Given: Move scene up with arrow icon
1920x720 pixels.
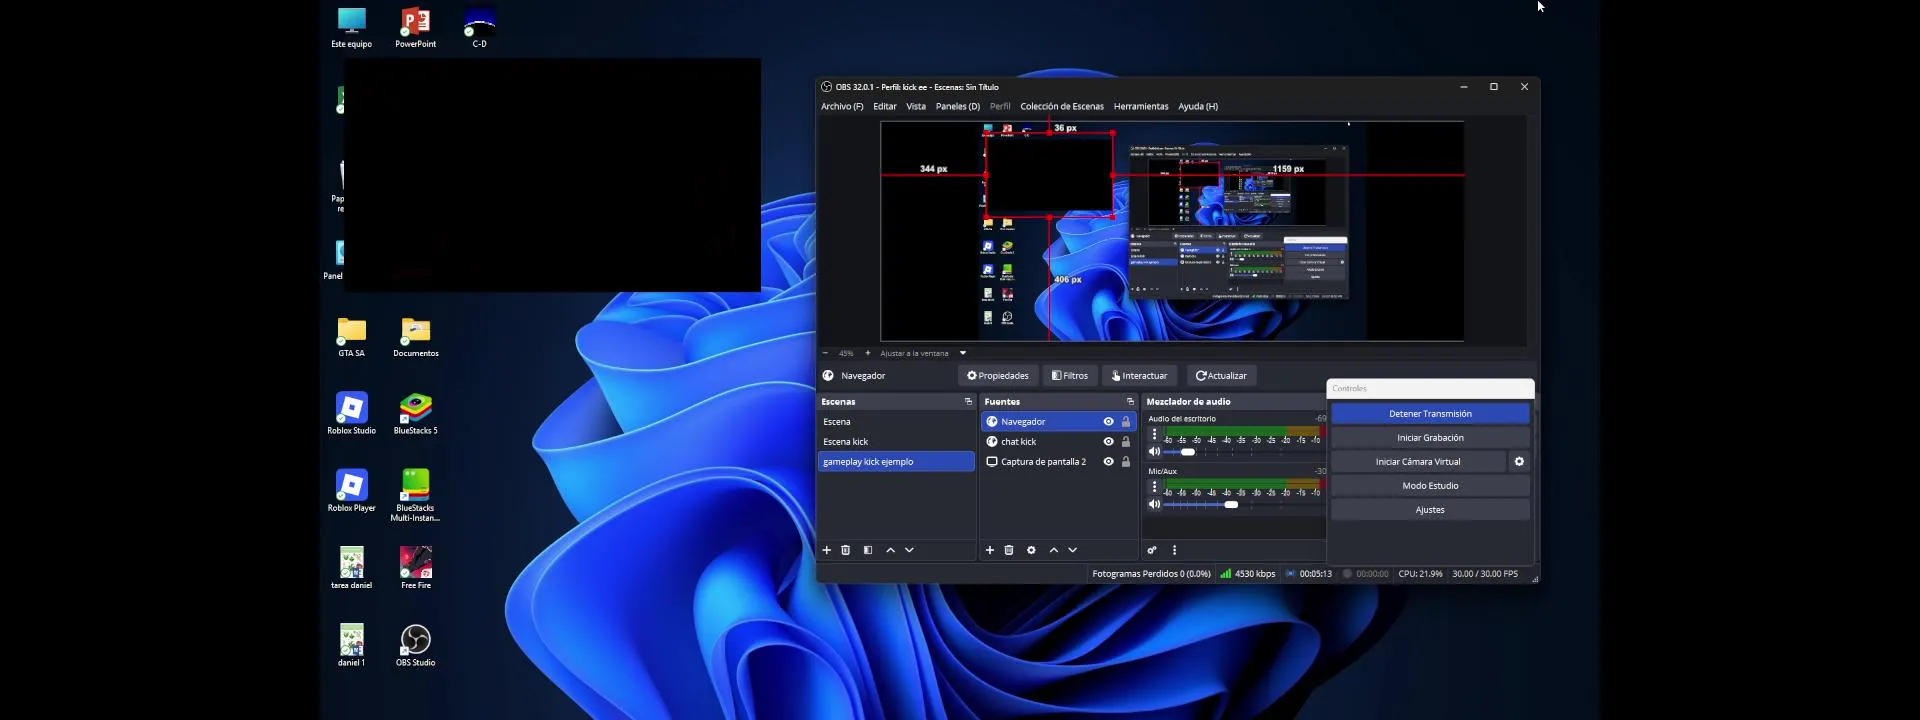Looking at the screenshot, I should pos(890,550).
